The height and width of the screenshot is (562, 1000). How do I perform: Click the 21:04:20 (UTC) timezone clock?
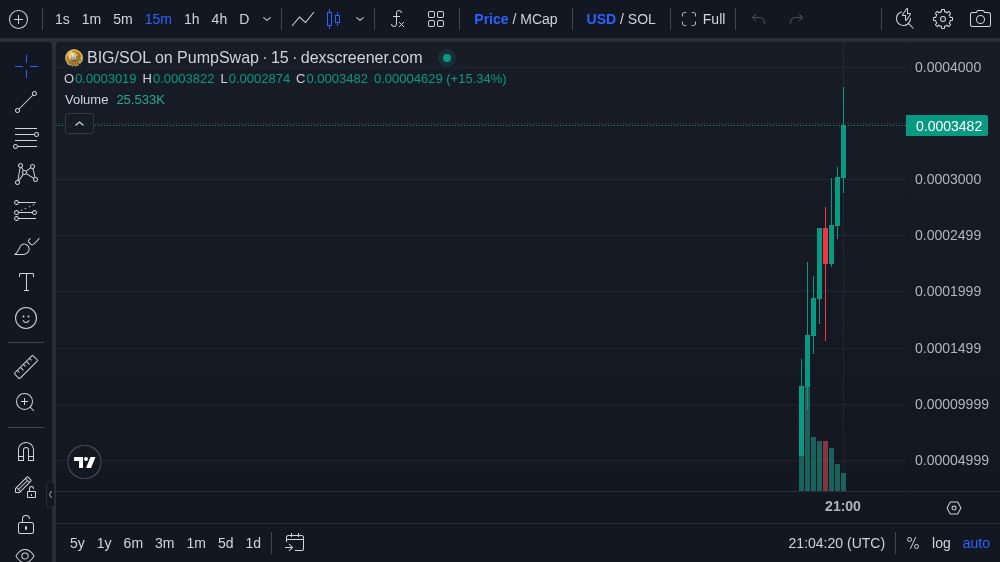[x=836, y=543]
